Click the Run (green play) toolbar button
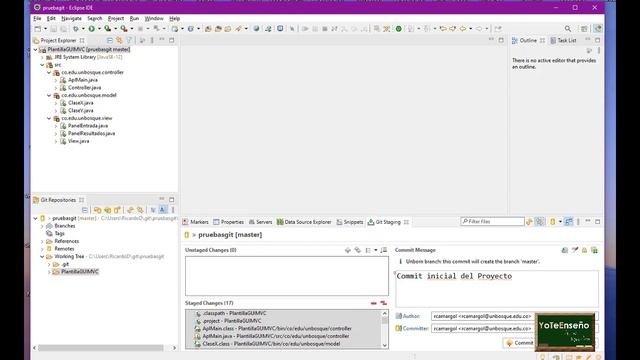This screenshot has height=360, width=640. (92, 29)
